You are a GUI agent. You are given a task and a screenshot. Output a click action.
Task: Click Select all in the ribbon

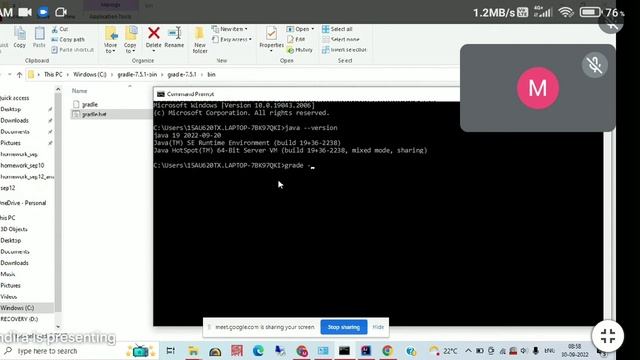click(337, 29)
